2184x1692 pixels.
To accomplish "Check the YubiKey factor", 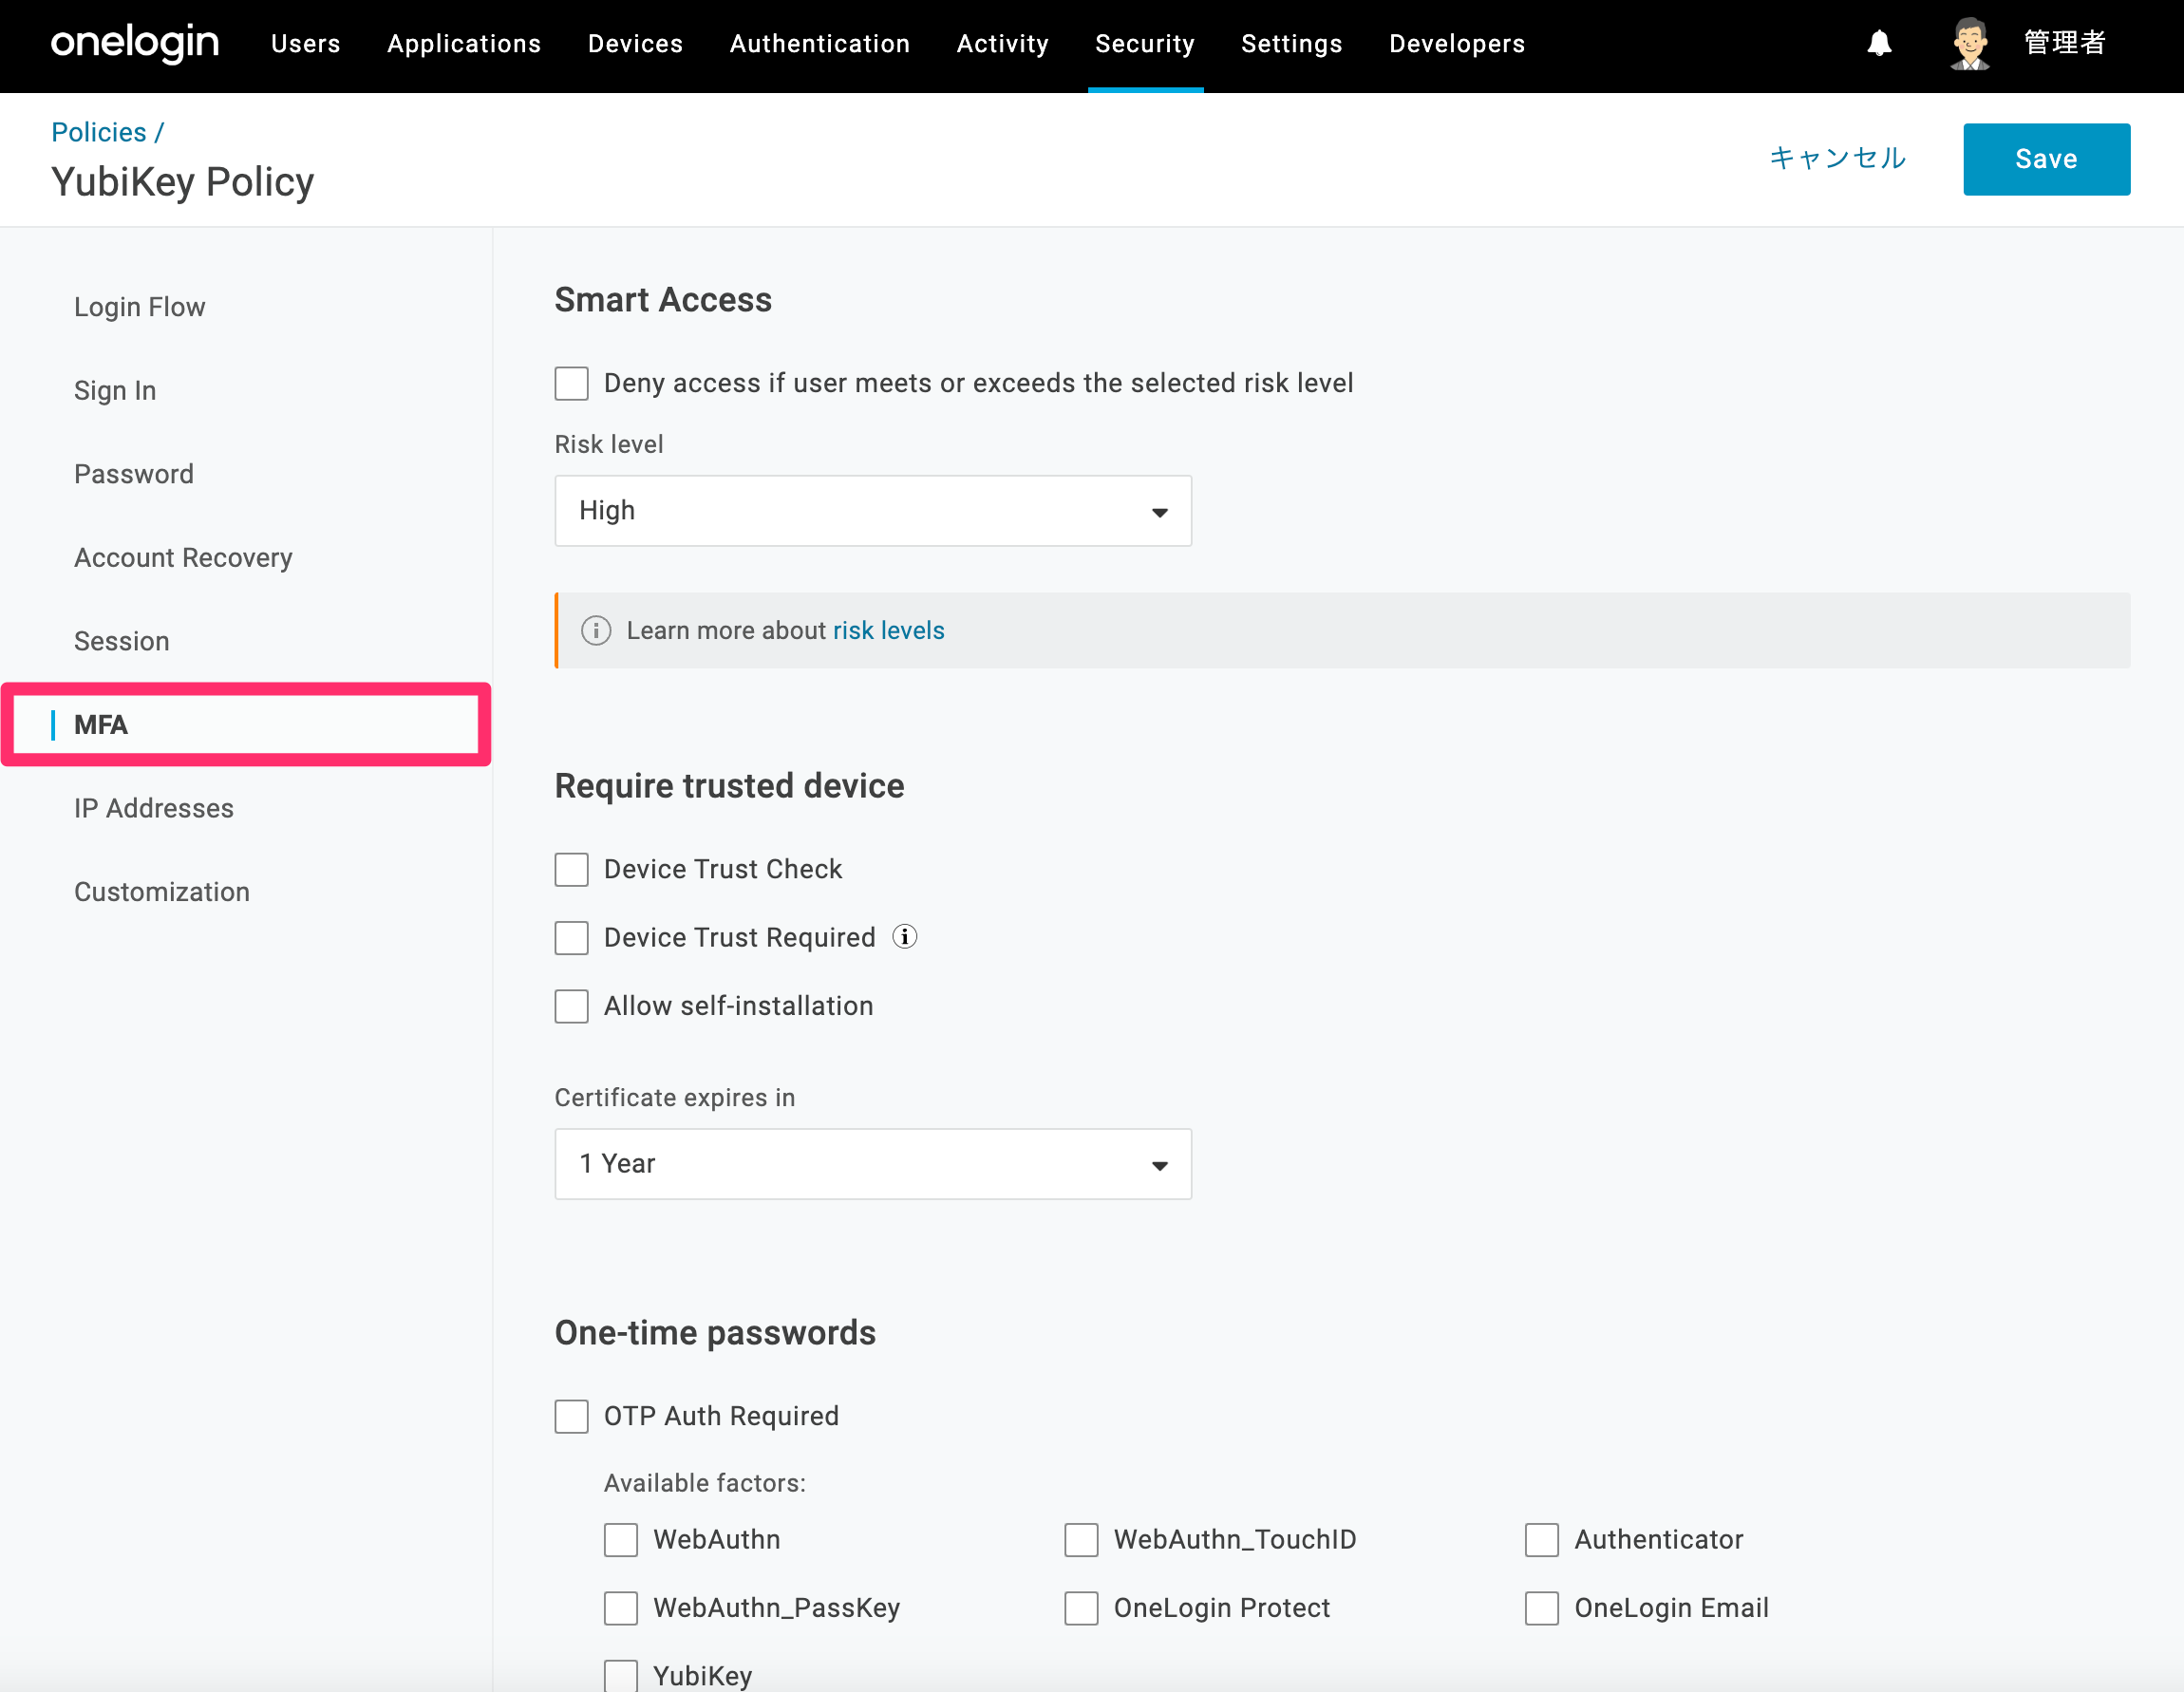I will pyautogui.click(x=620, y=1676).
